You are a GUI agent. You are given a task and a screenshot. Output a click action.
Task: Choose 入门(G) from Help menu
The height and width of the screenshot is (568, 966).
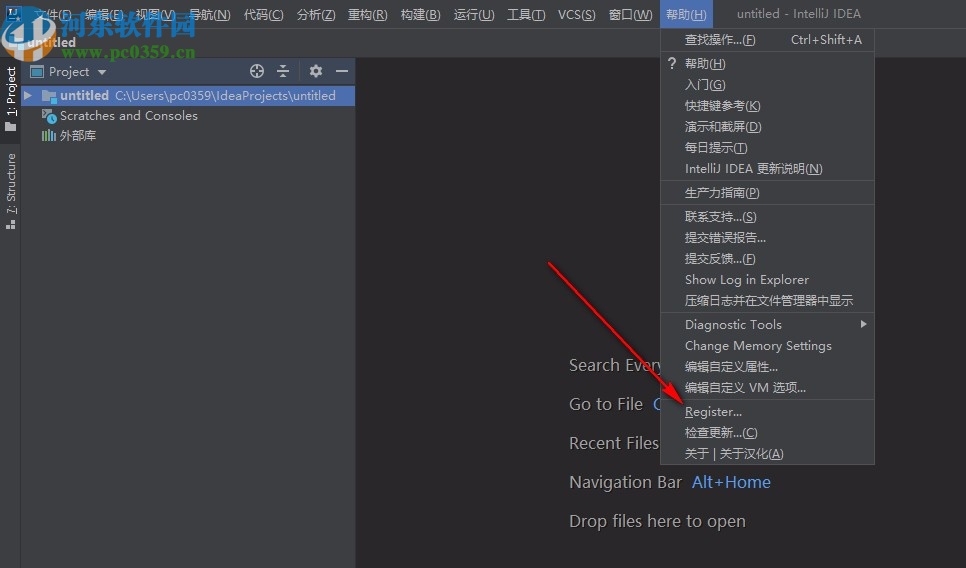[767, 85]
